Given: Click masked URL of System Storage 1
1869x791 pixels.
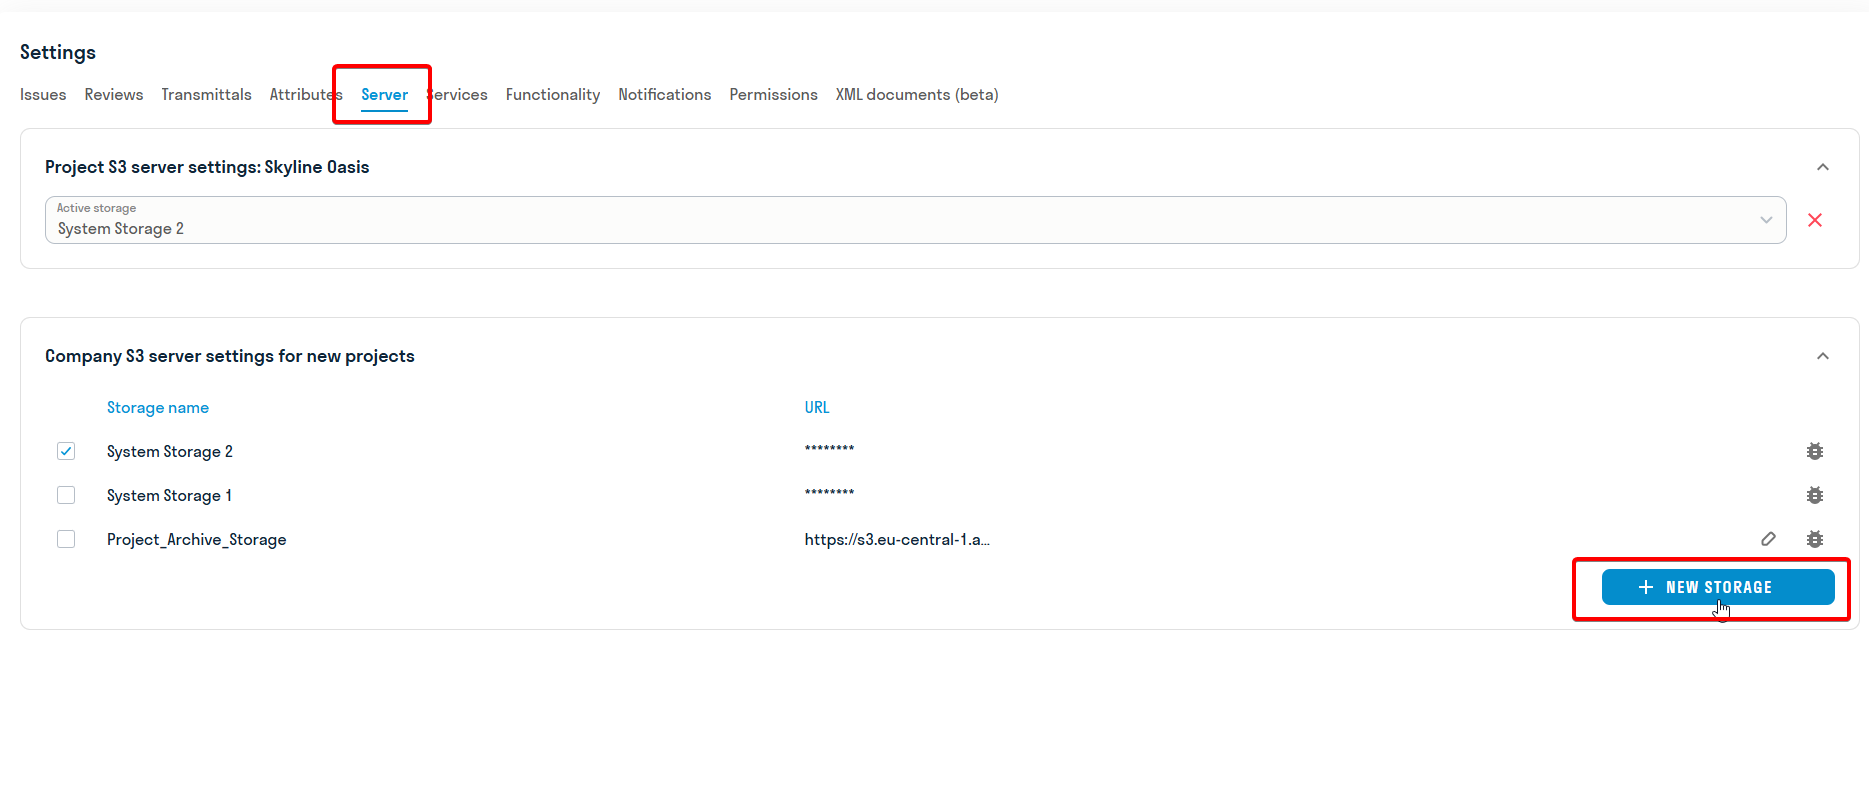Looking at the screenshot, I should pyautogui.click(x=829, y=493).
